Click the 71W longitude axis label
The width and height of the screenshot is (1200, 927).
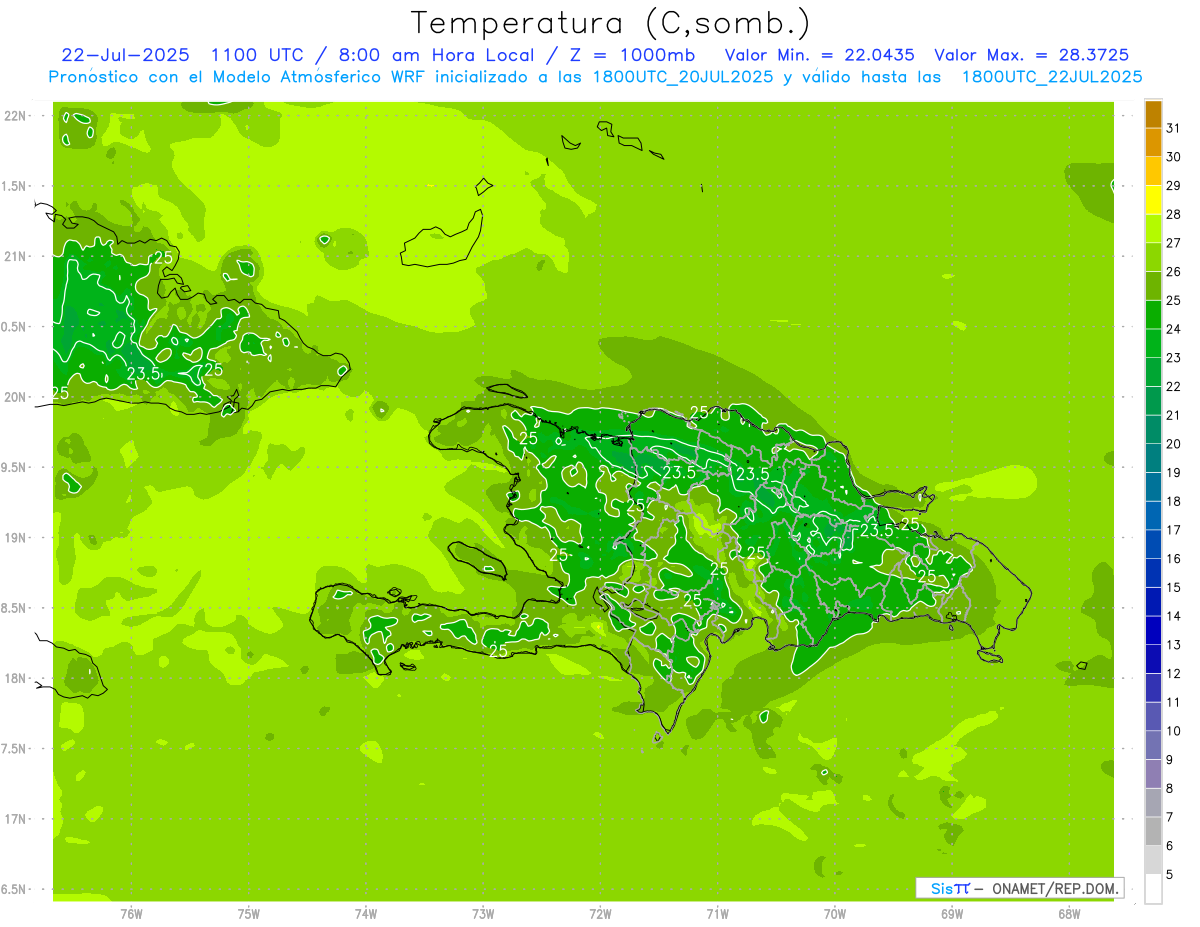[717, 913]
